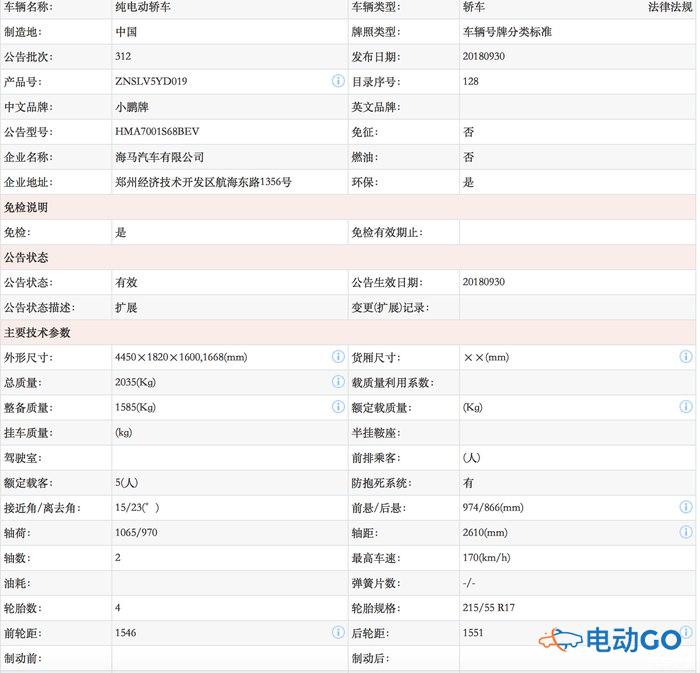700x673 pixels.
Task: Click vehicle name value 纯电动轿车
Action: [x=142, y=7]
